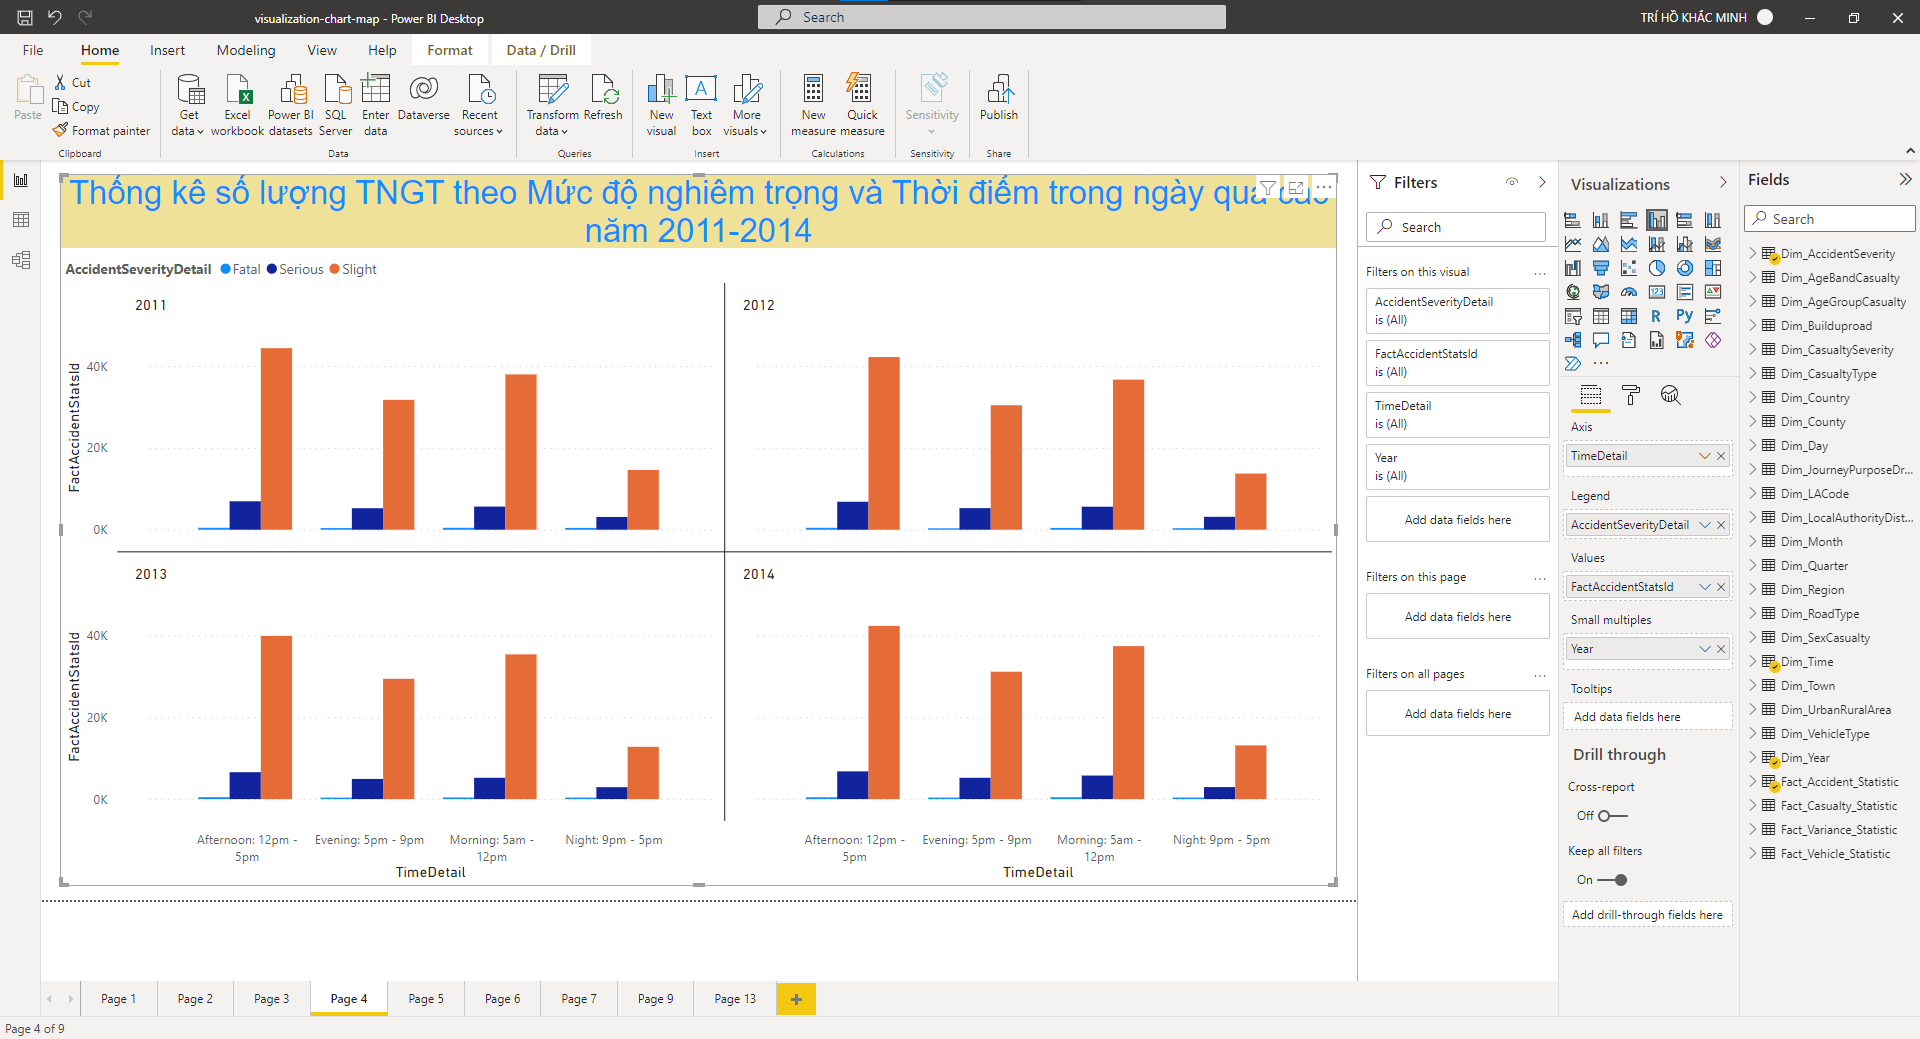Click the Serious legend color marker
Viewport: 1920px width, 1039px height.
(x=272, y=269)
